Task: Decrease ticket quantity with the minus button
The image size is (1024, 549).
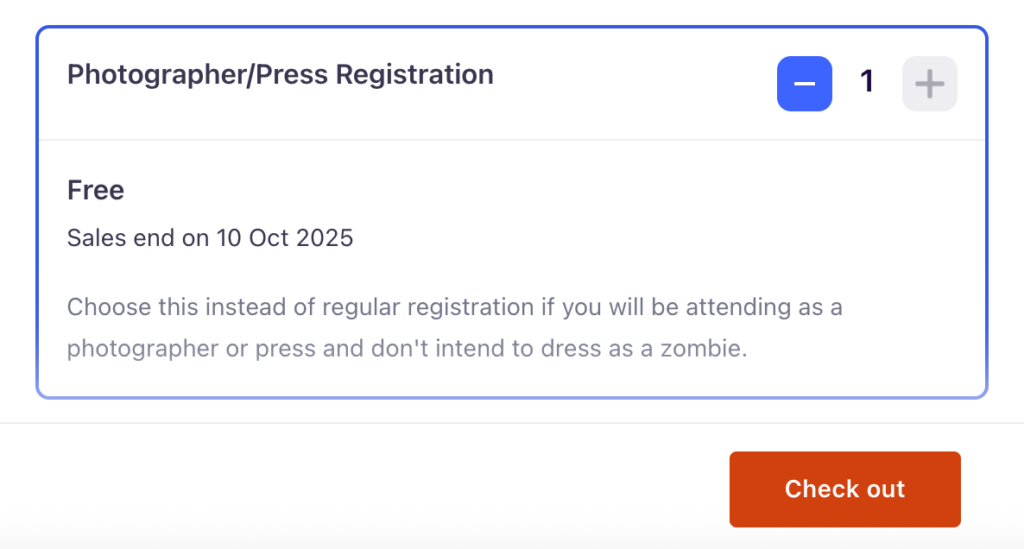Action: point(804,84)
